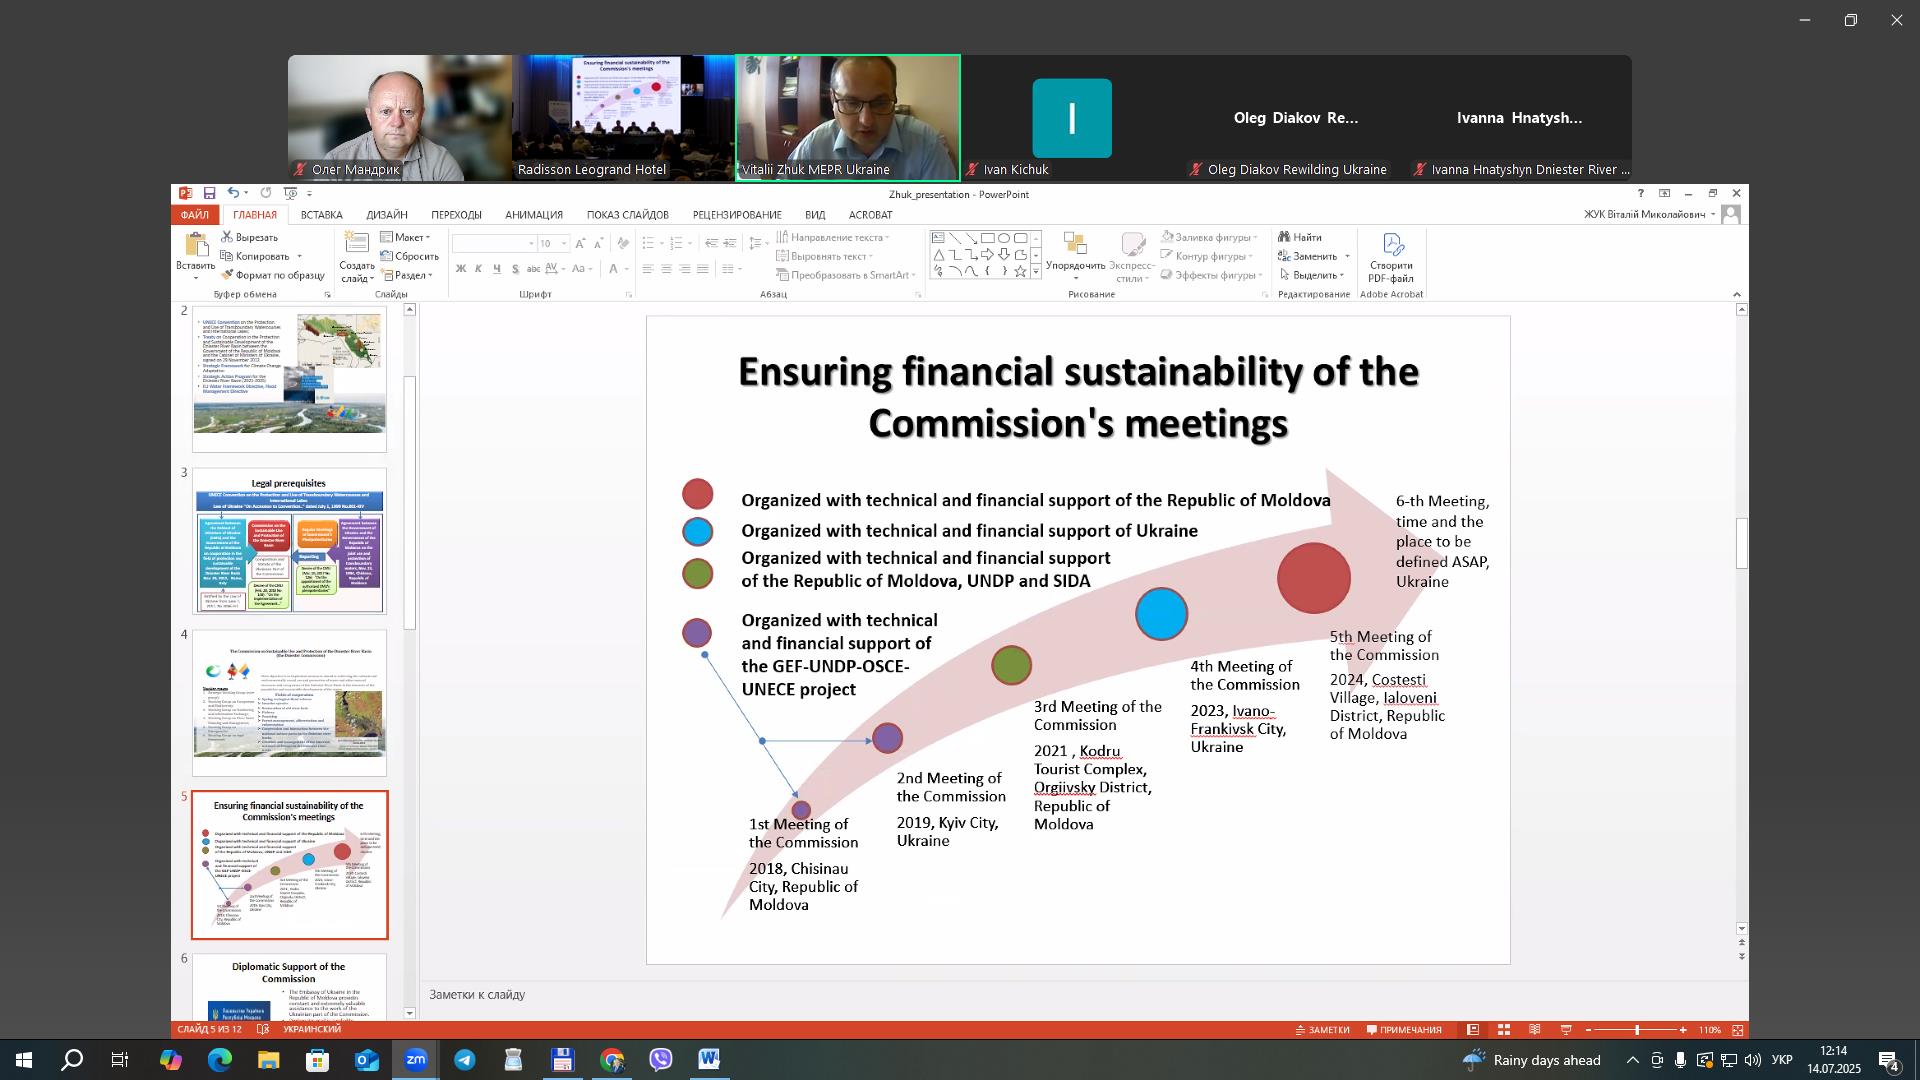The width and height of the screenshot is (1920, 1080).
Task: Click Формат по образцу format painter
Action: (x=273, y=275)
